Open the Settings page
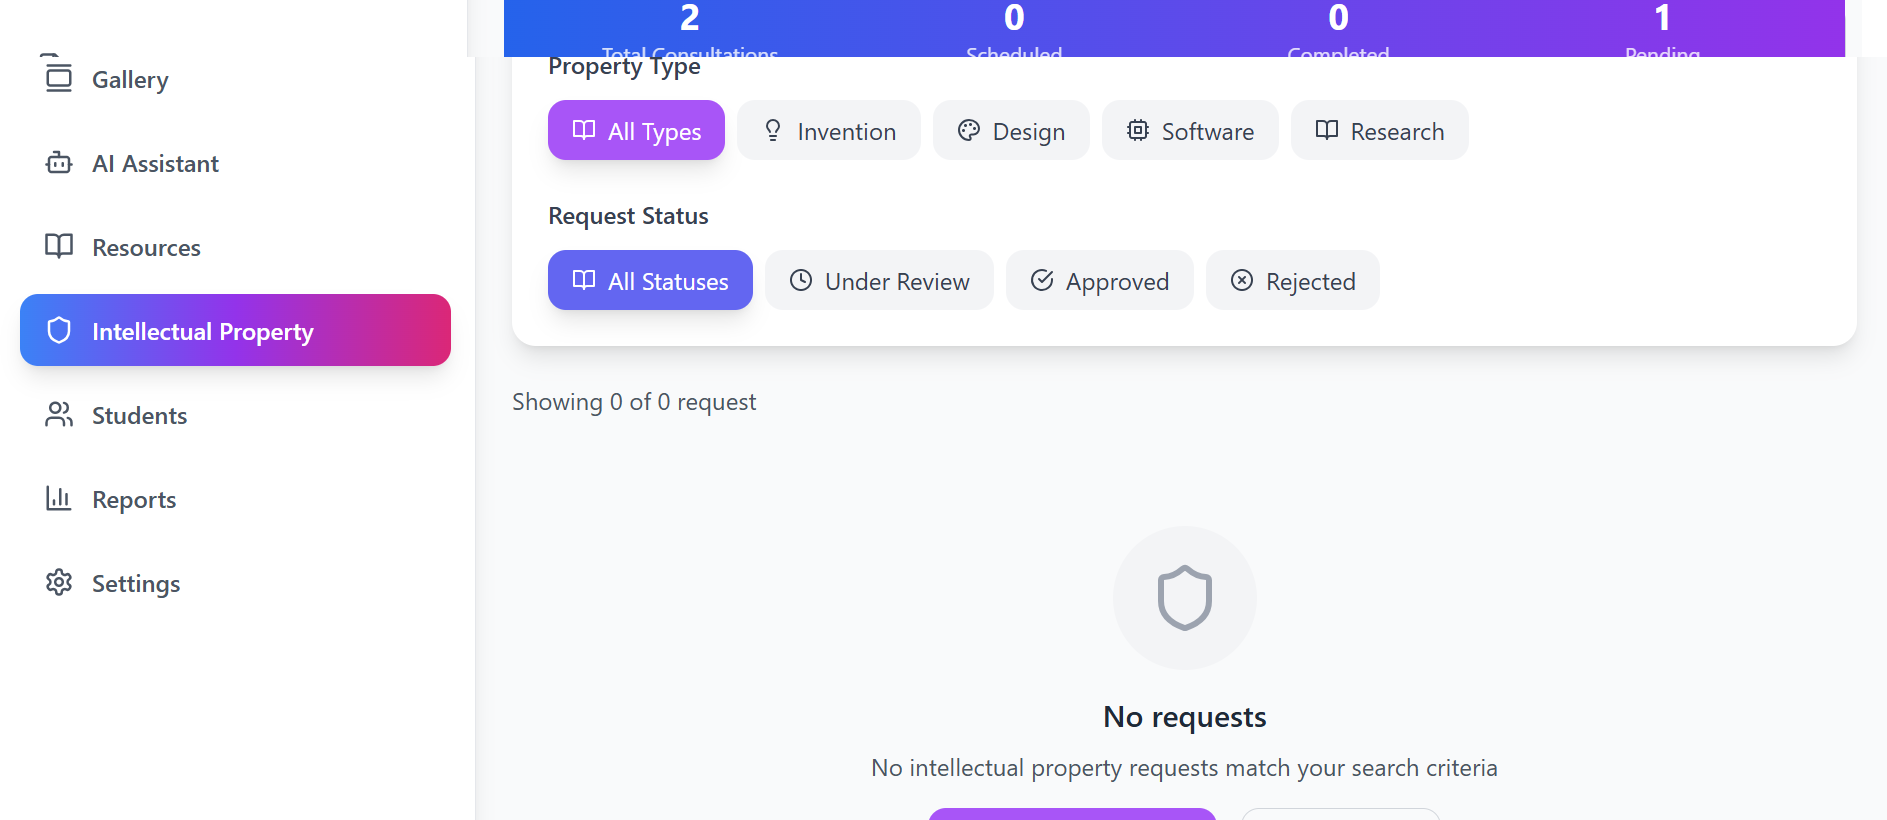The image size is (1887, 820). pos(235,582)
